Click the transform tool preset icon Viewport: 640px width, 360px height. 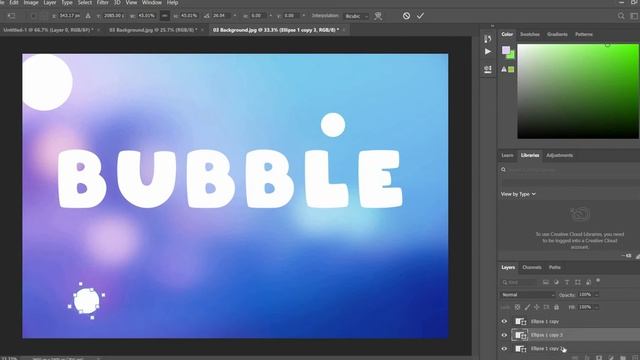[11, 16]
